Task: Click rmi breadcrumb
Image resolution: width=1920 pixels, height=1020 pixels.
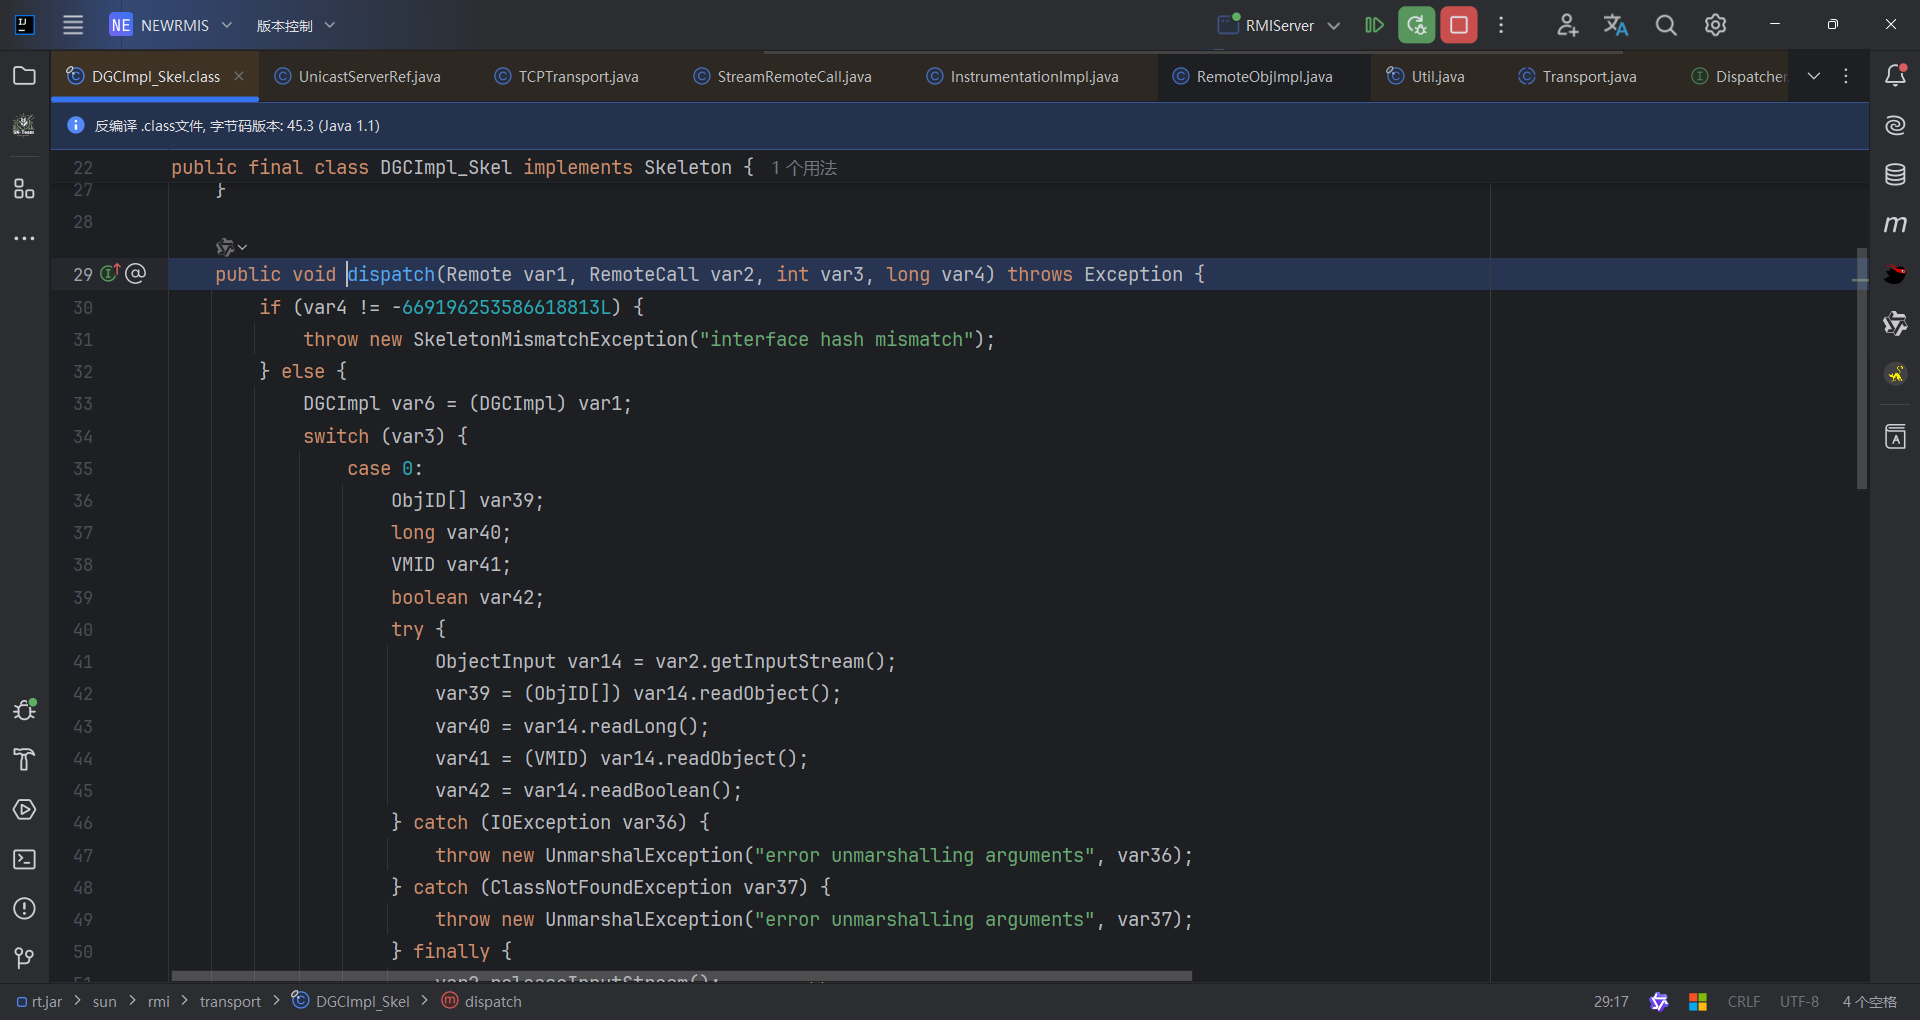Action: [x=159, y=1001]
